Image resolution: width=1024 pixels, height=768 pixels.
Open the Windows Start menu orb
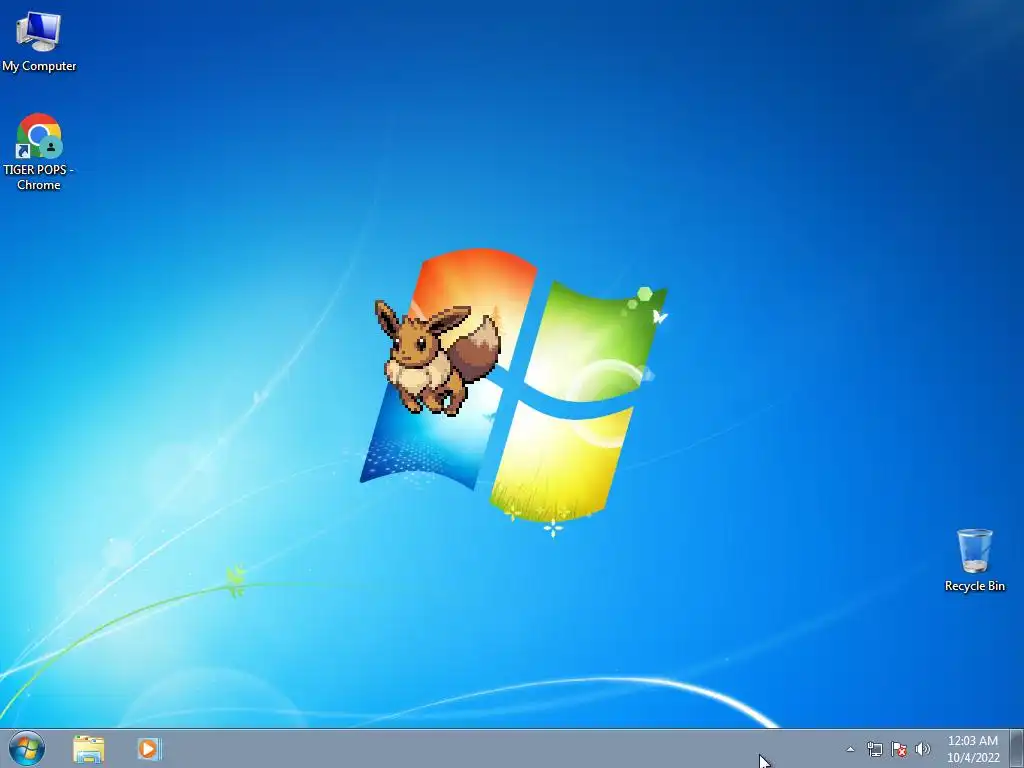(x=27, y=748)
